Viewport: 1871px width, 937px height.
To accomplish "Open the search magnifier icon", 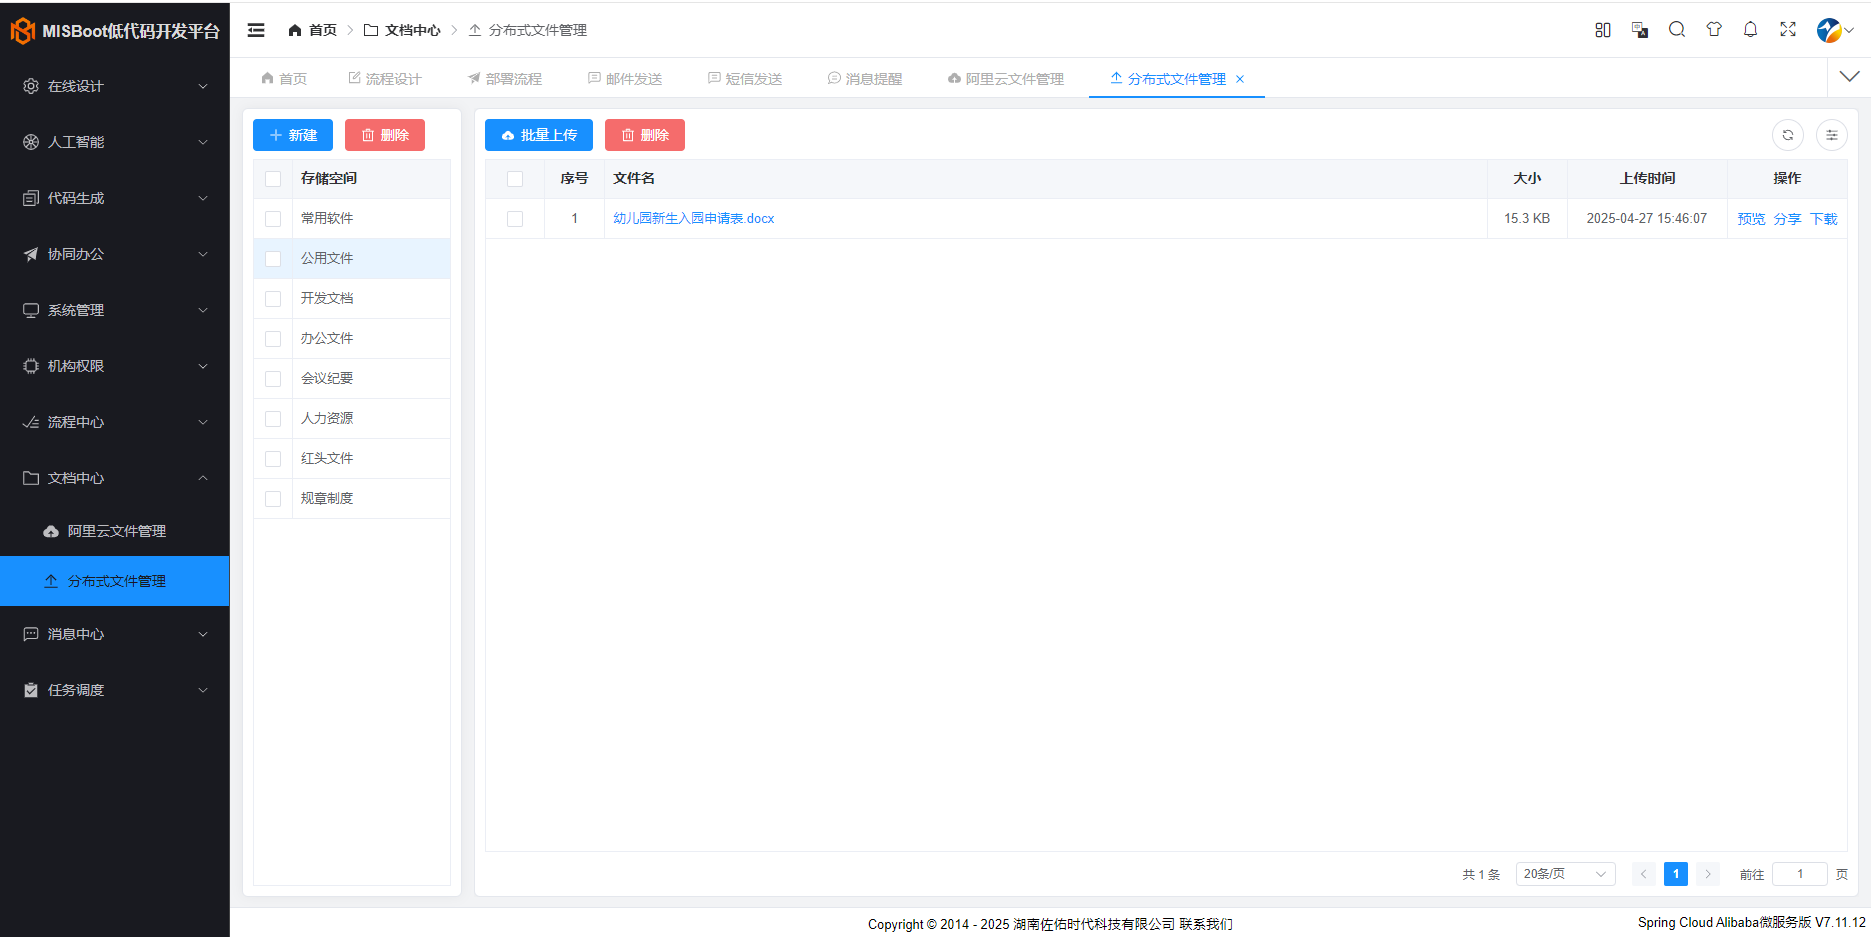I will 1677,30.
